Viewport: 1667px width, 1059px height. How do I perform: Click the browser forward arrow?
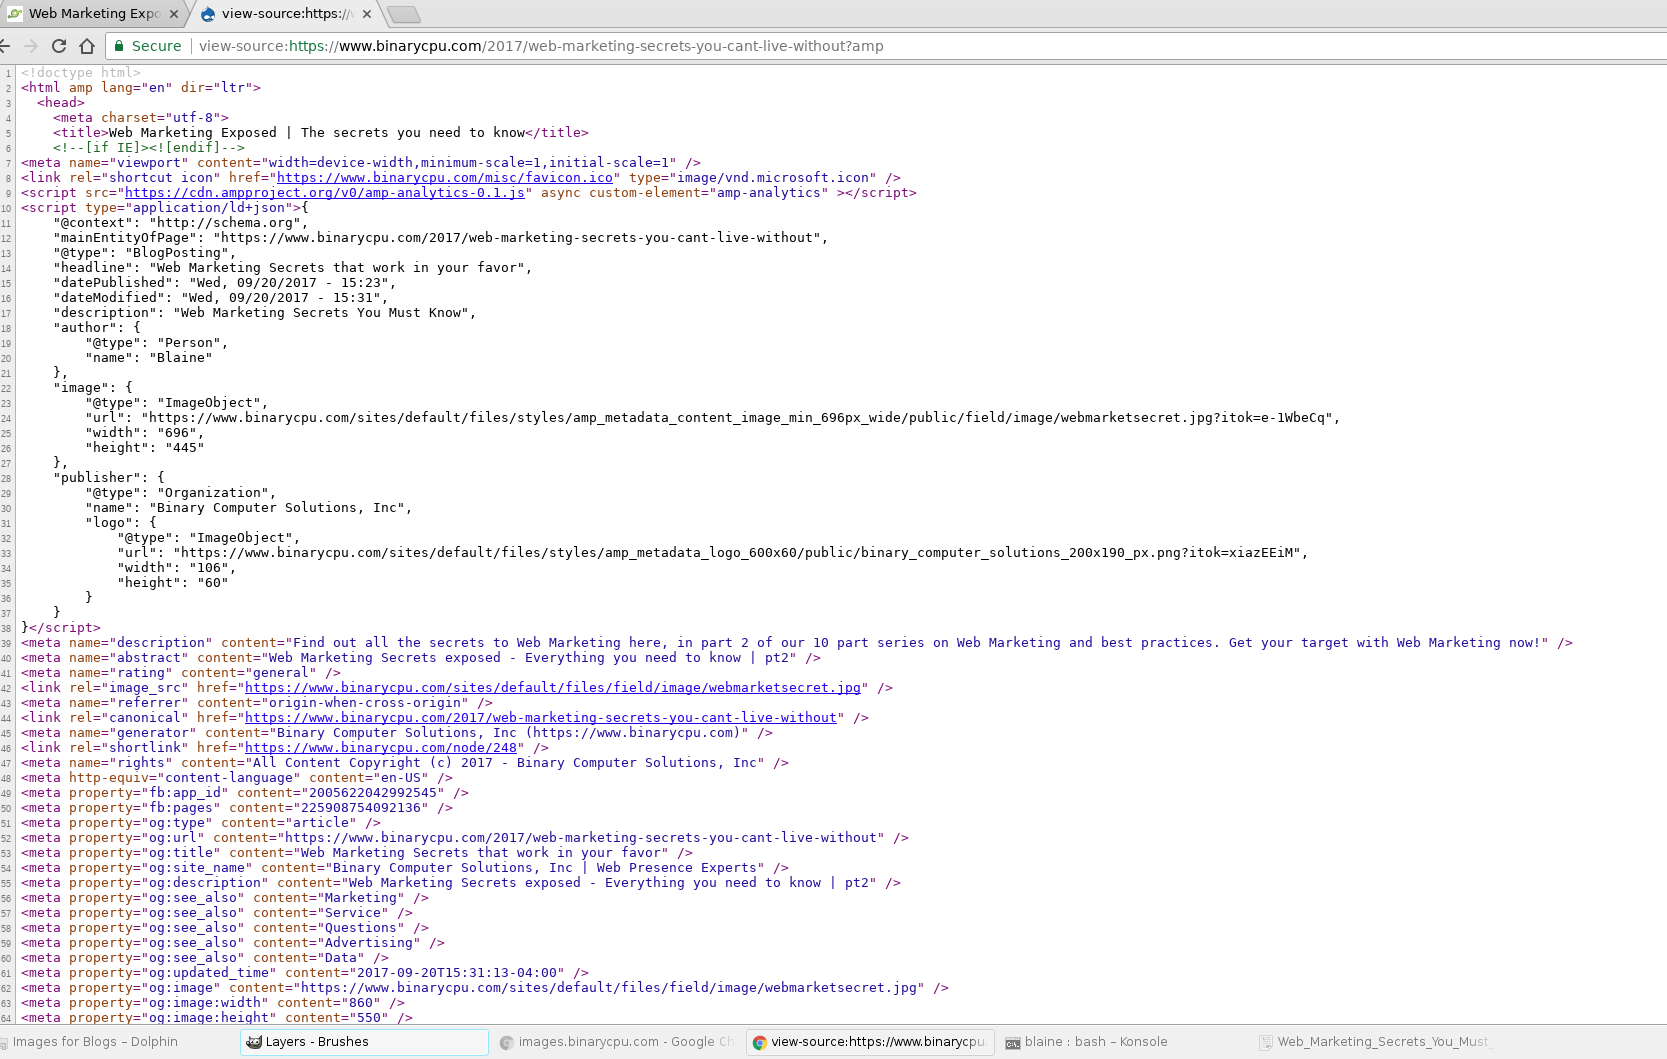coord(31,46)
